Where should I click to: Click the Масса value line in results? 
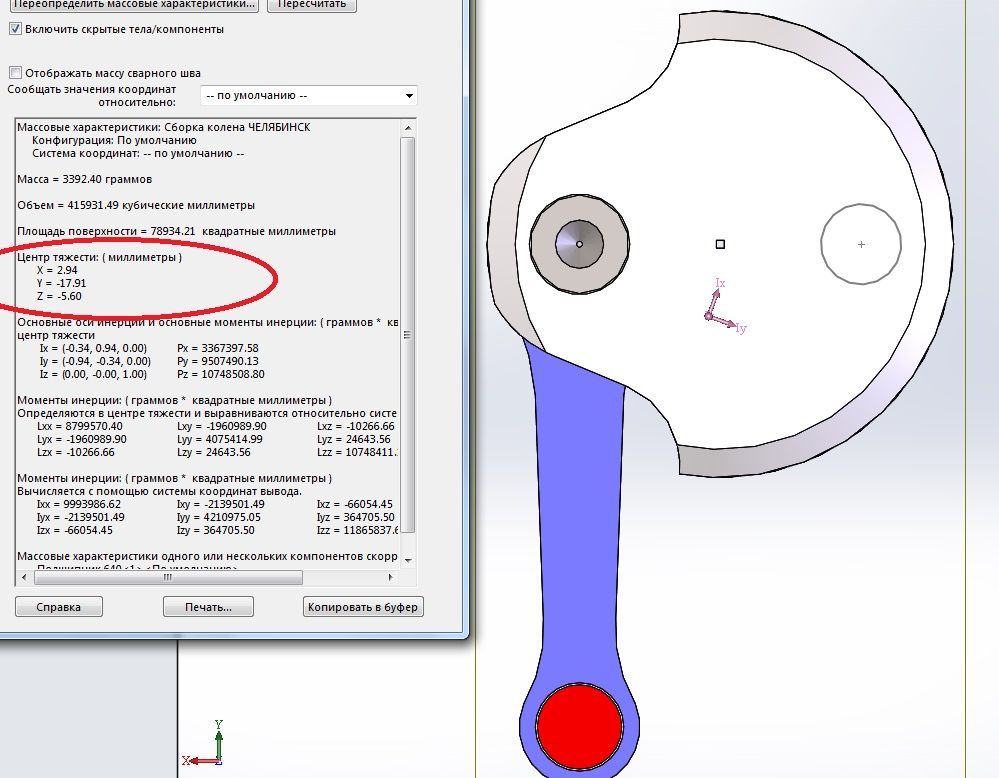pos(85,179)
